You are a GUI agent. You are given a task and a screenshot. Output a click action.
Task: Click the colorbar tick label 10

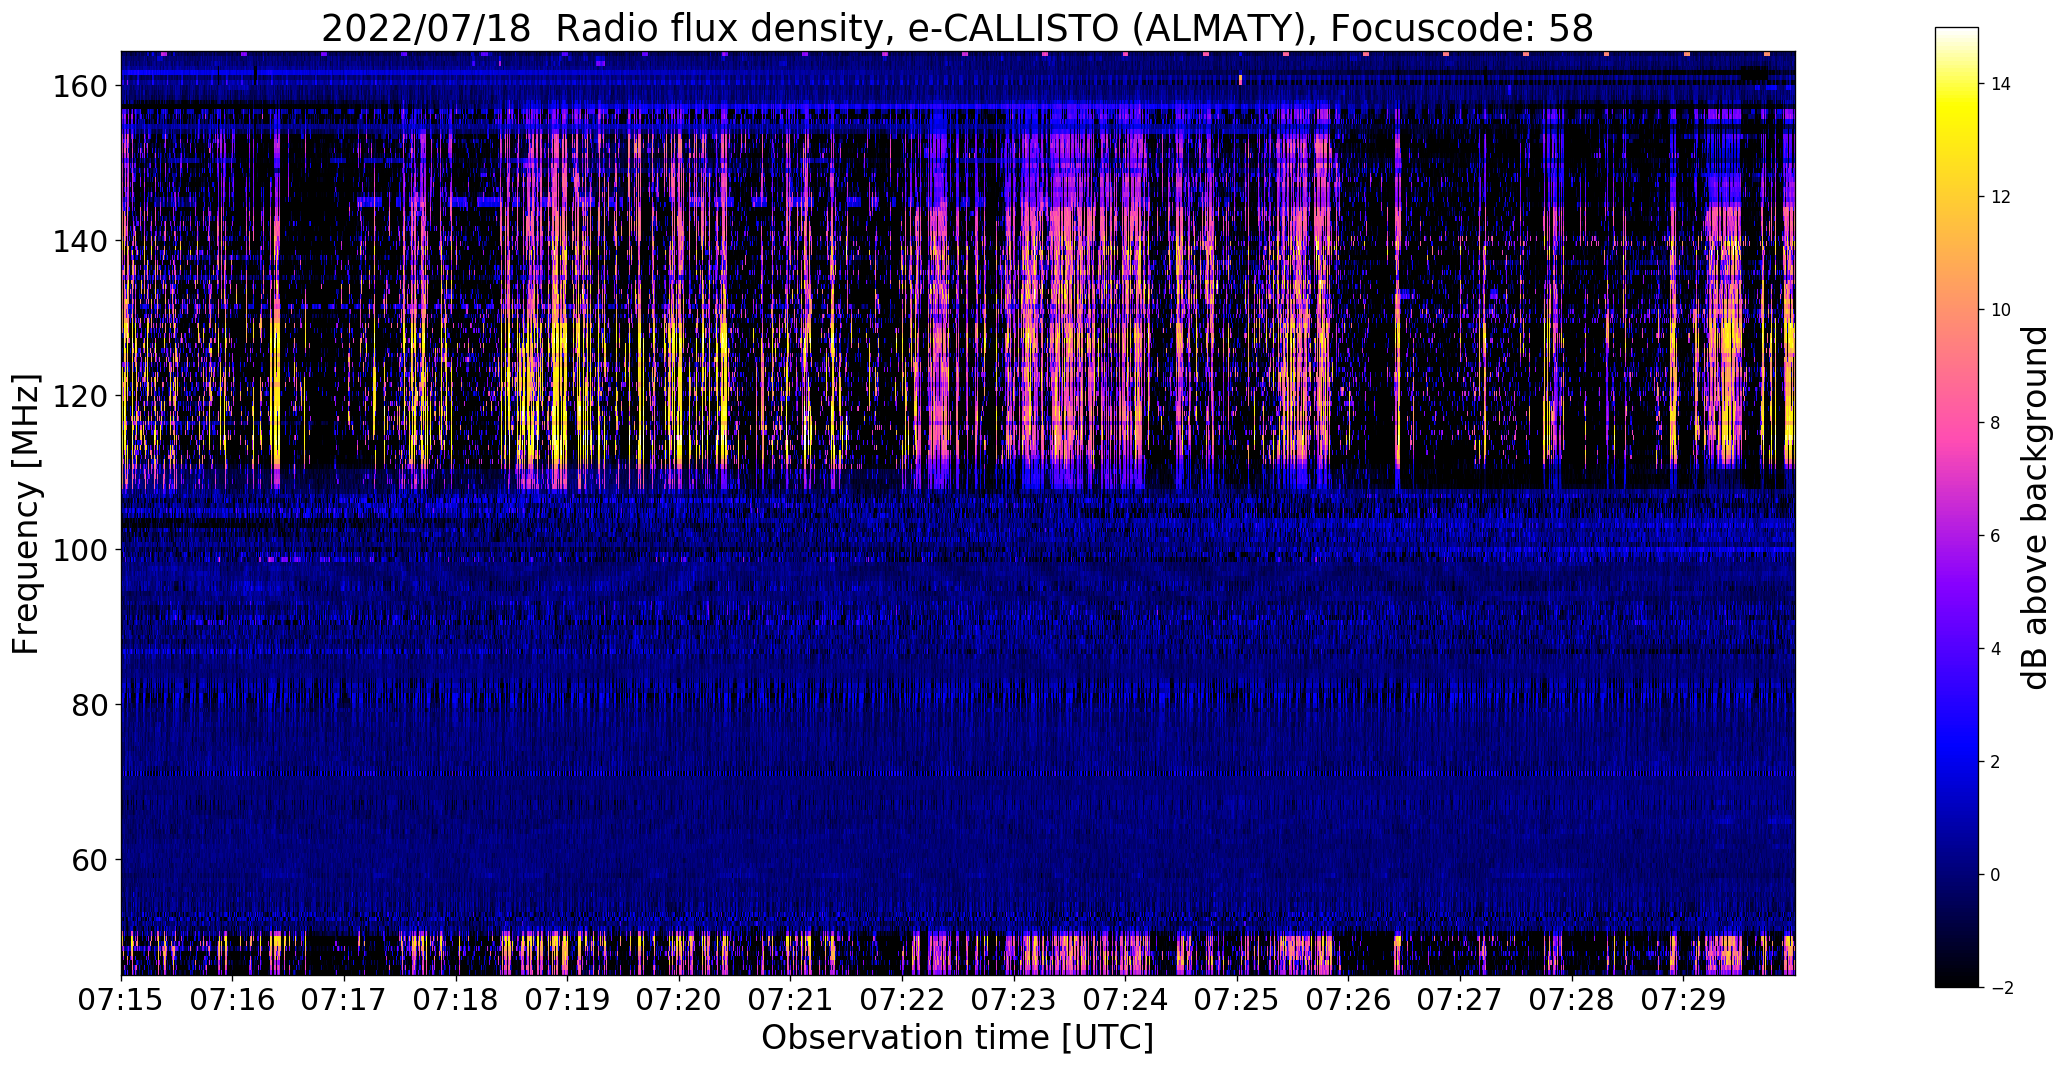(2001, 310)
